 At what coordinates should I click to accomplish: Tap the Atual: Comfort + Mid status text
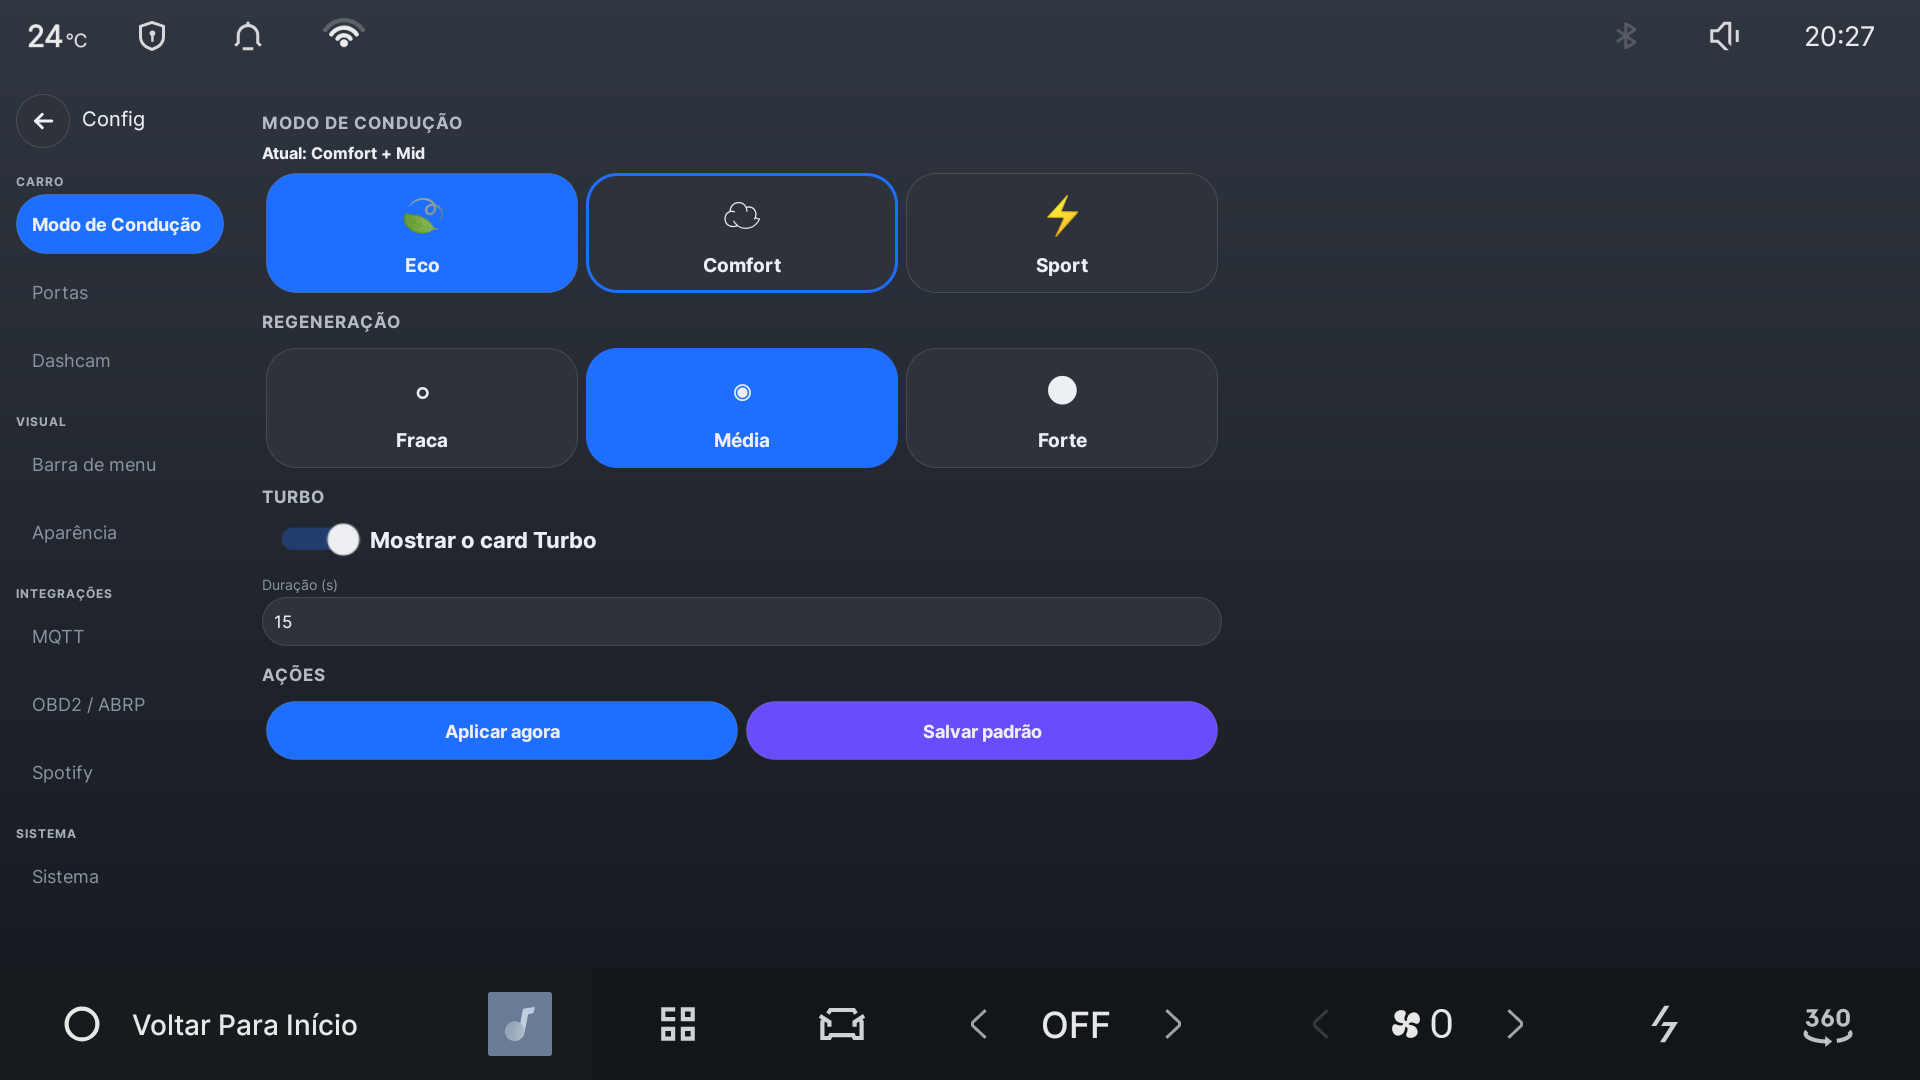pyautogui.click(x=343, y=153)
